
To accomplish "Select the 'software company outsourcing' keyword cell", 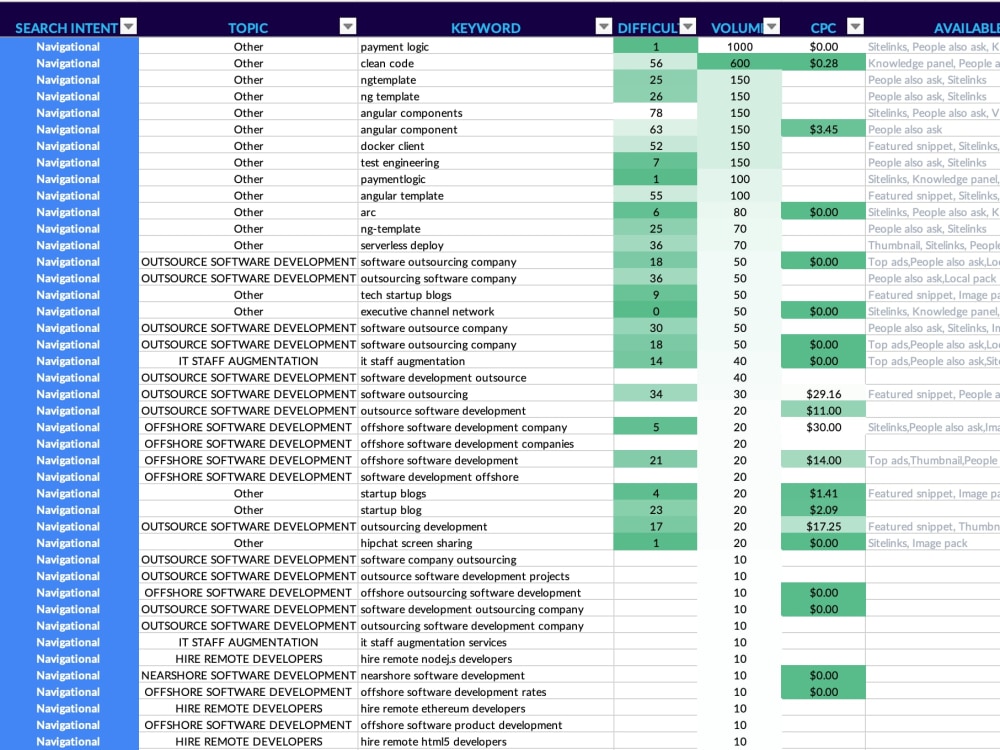I will (485, 560).
